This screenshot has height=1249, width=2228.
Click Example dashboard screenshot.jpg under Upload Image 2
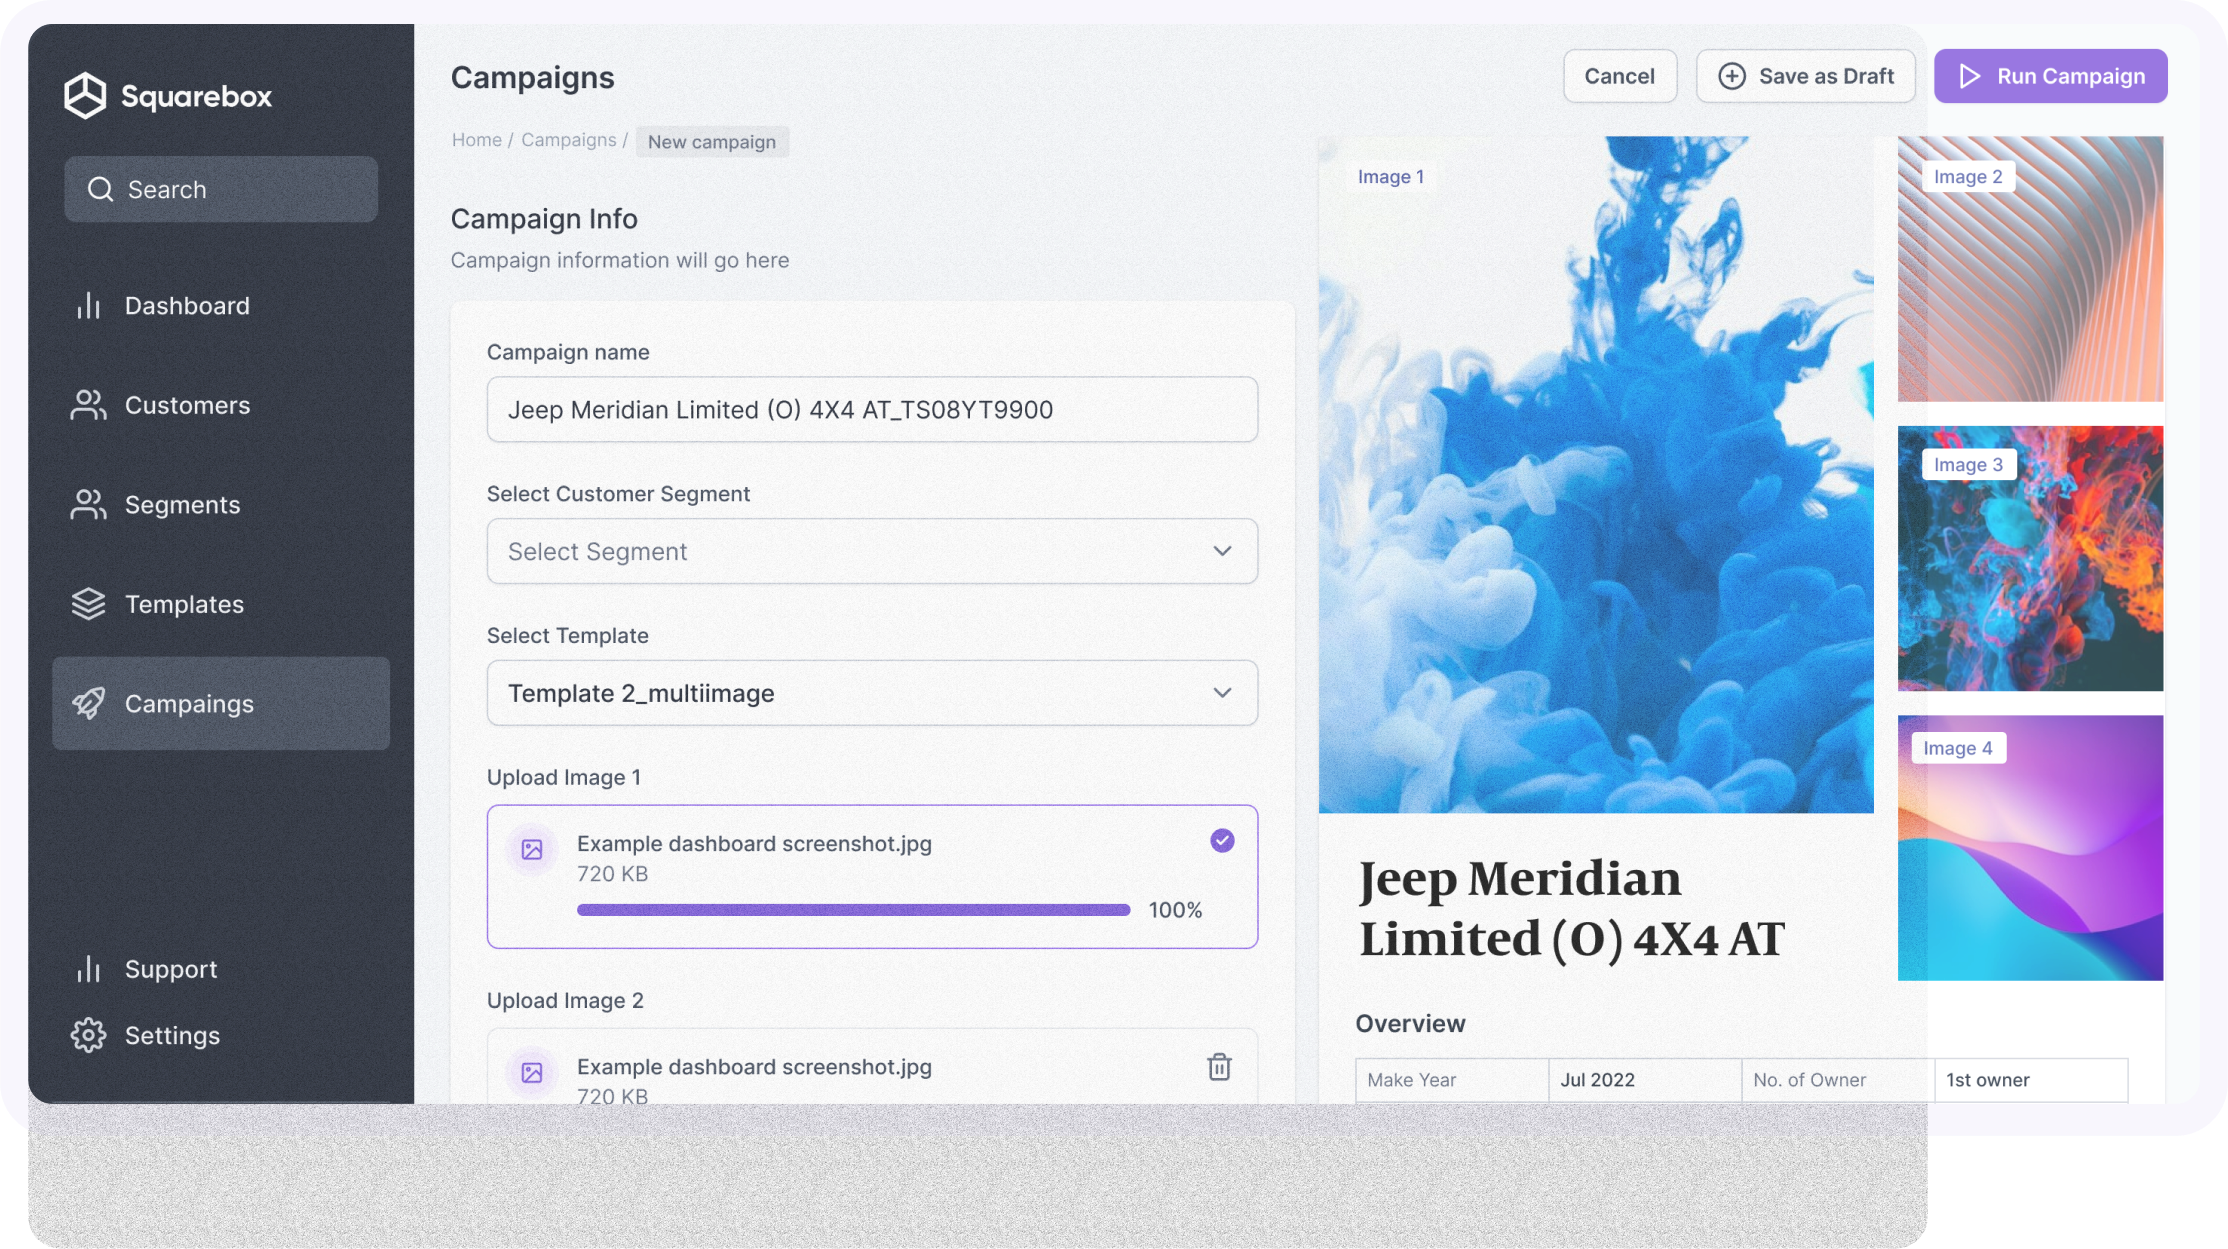pyautogui.click(x=754, y=1066)
